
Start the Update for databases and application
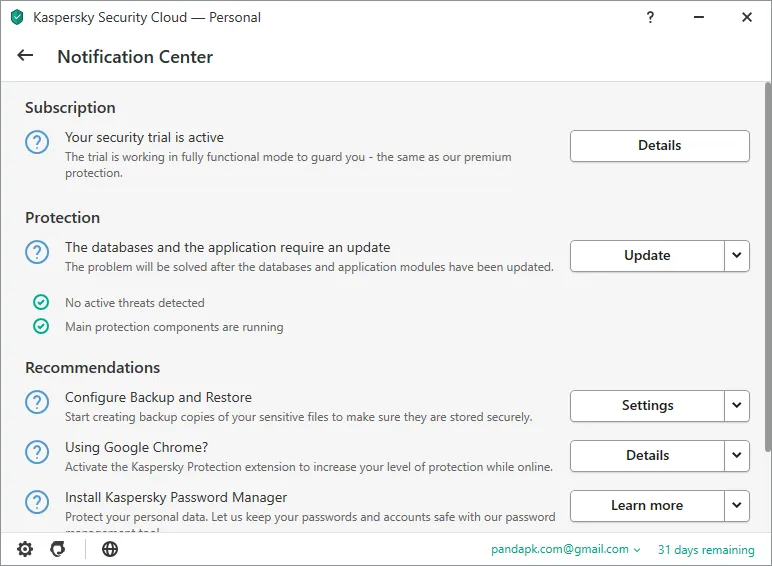647,255
